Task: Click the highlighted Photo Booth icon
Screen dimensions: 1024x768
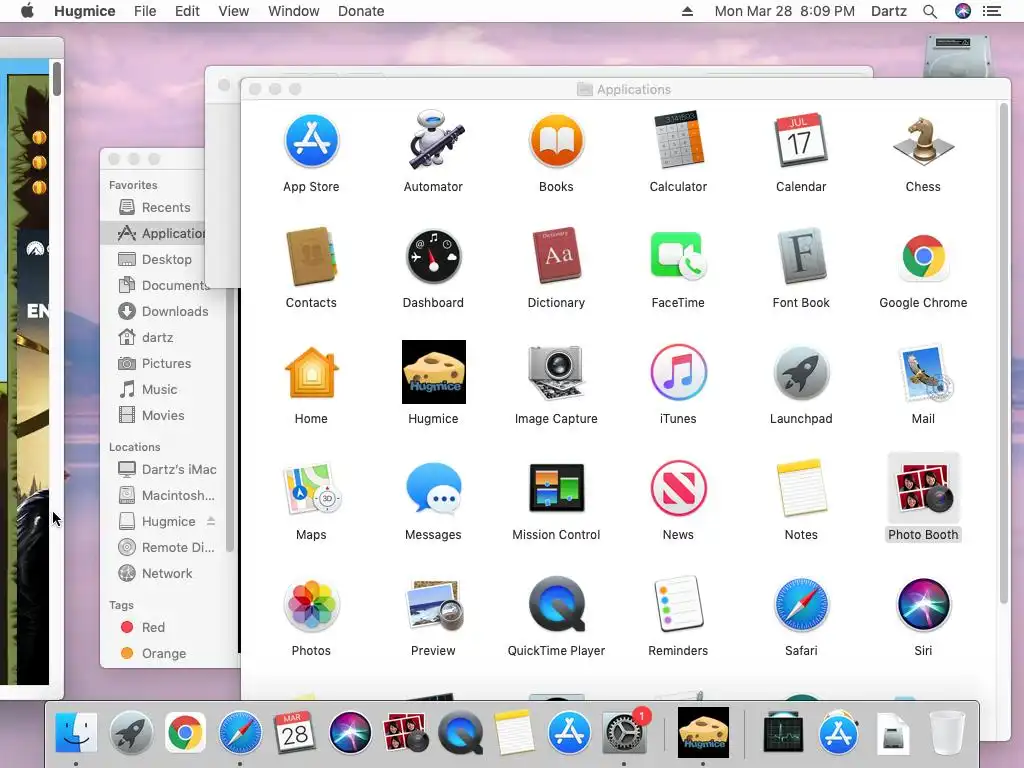Action: [x=923, y=488]
